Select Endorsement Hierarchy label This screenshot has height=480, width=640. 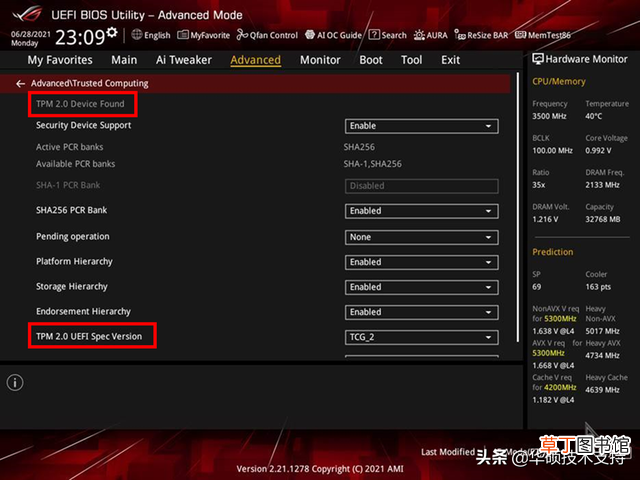tap(83, 311)
